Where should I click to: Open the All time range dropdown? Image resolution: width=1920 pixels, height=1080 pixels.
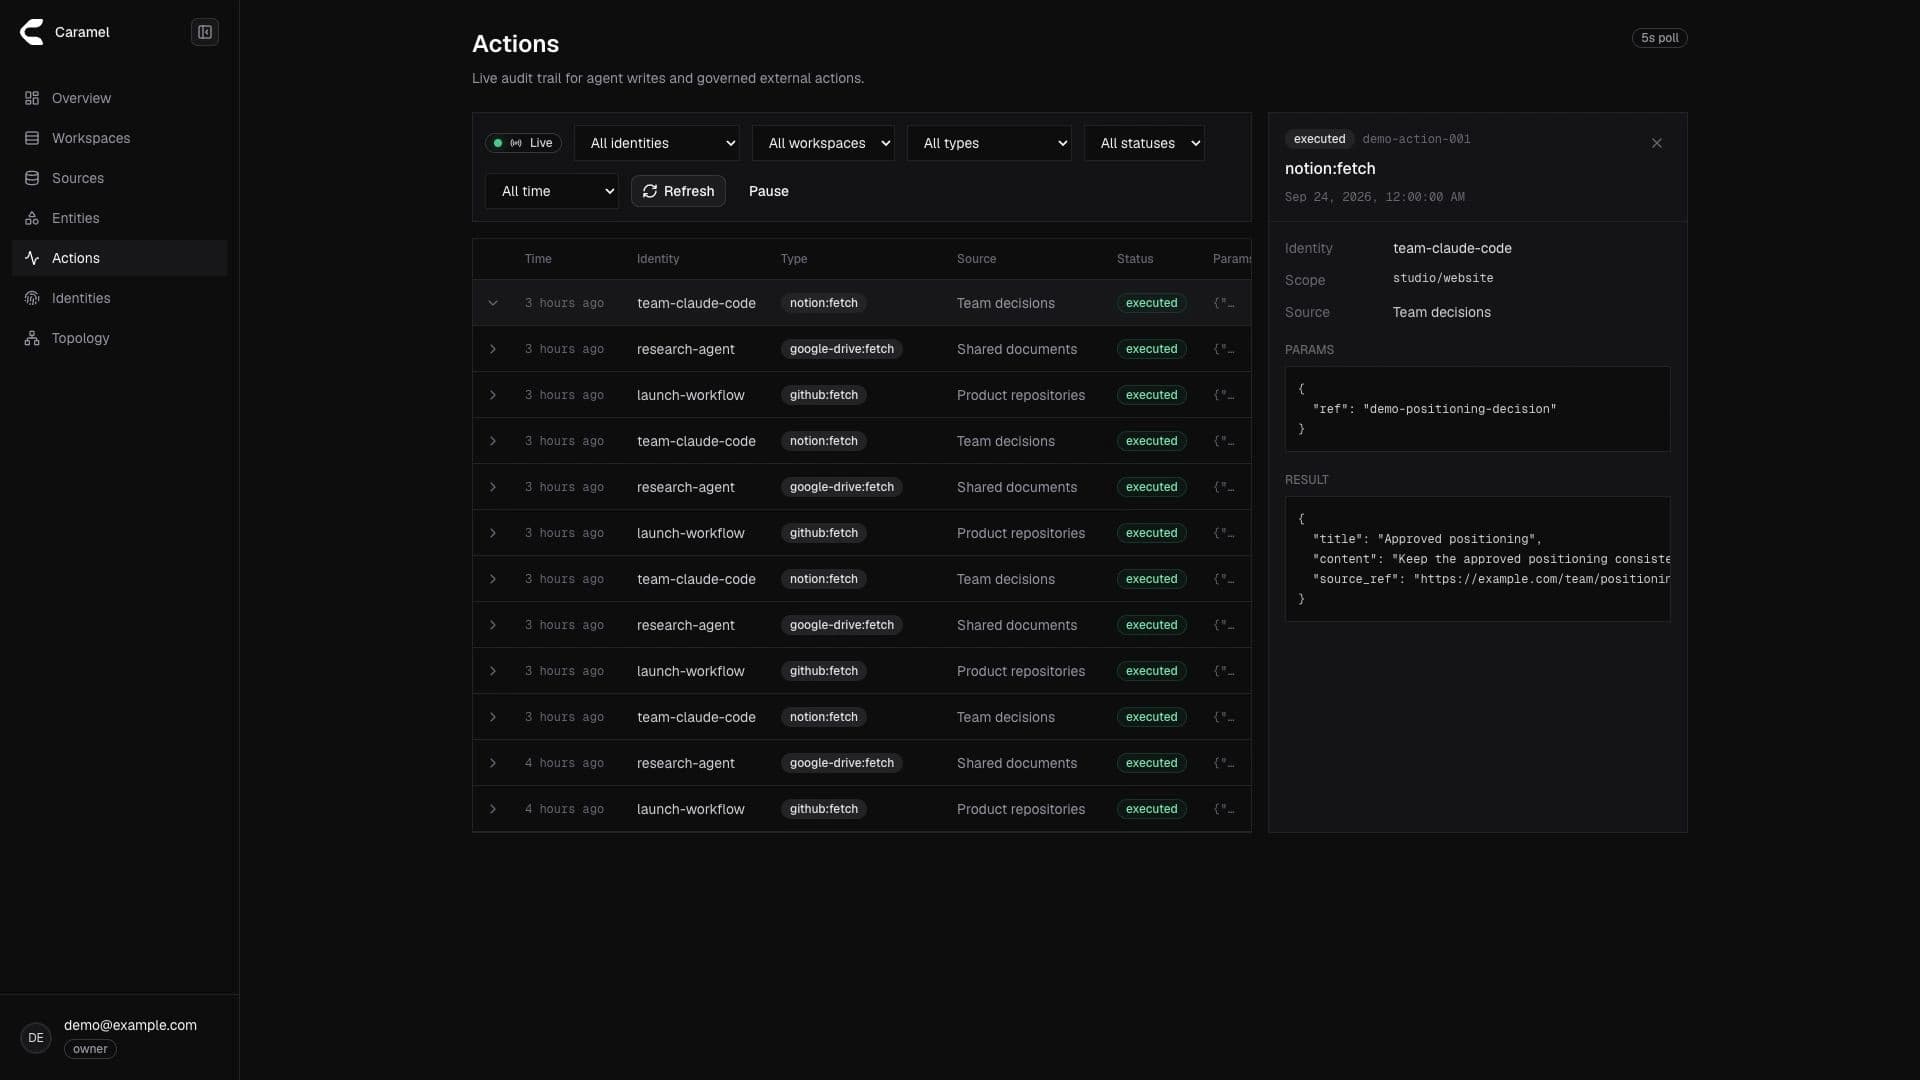[x=552, y=191]
